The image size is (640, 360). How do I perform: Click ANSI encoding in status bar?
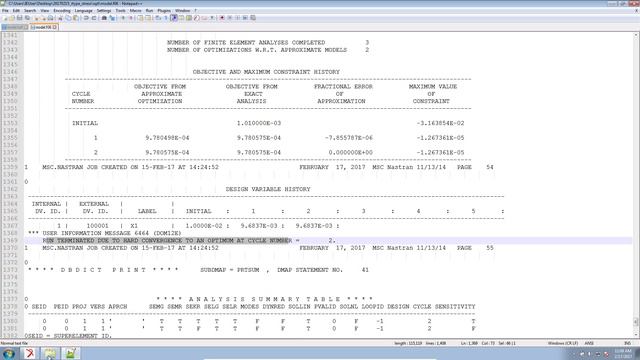(589, 343)
